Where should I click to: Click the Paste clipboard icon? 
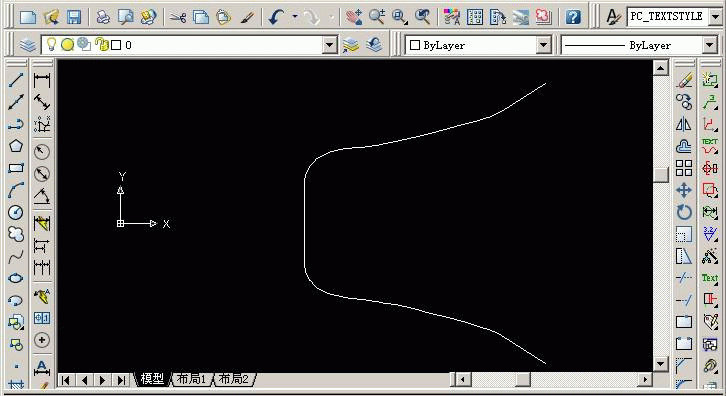coord(223,17)
